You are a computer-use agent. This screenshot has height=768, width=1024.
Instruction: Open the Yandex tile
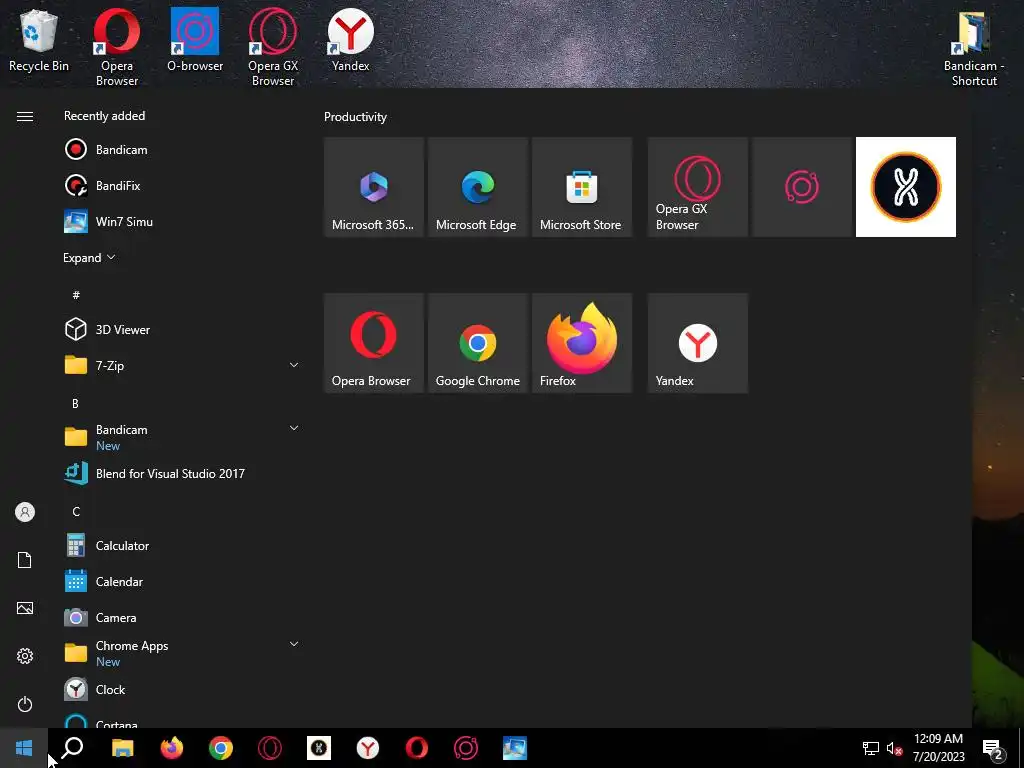[x=697, y=343]
